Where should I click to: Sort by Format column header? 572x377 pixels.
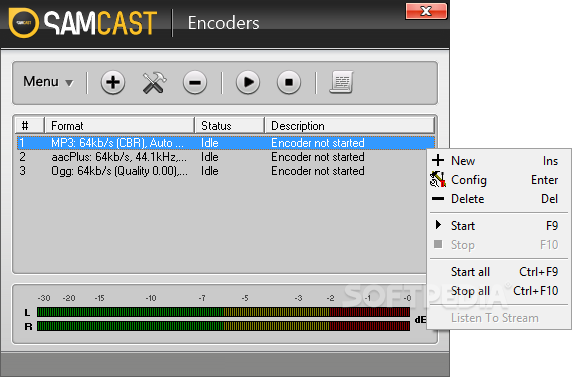(119, 126)
